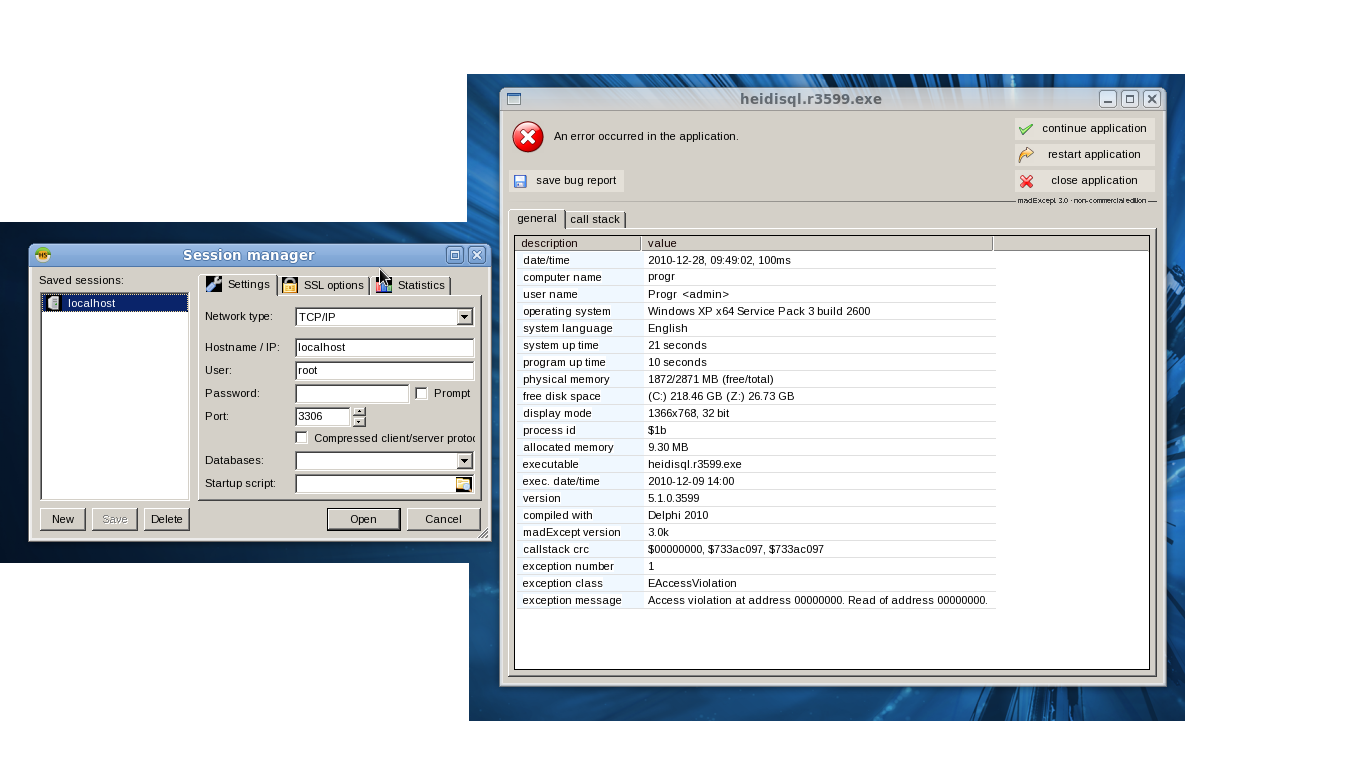Expand the Network type dropdown
Screen dimensions: 1366x768
(x=464, y=317)
